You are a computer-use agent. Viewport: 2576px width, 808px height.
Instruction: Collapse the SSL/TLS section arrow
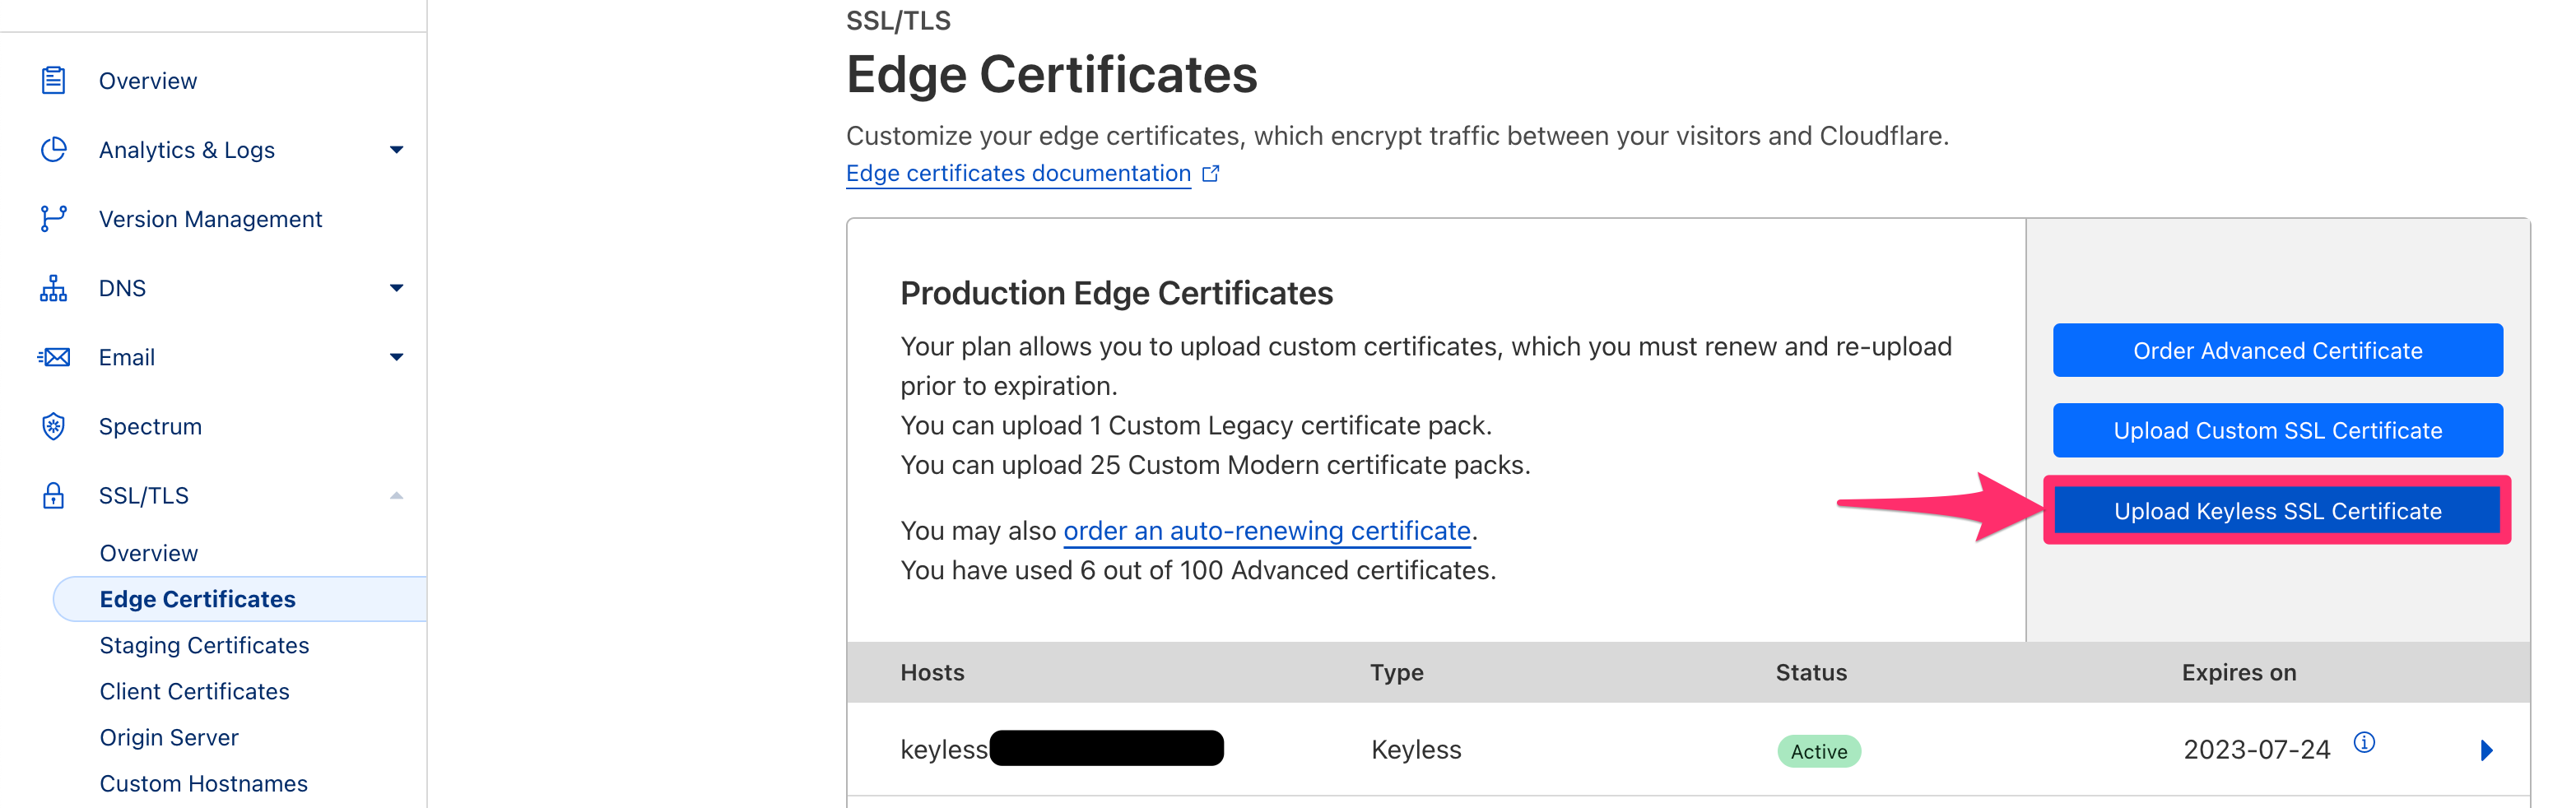point(396,495)
